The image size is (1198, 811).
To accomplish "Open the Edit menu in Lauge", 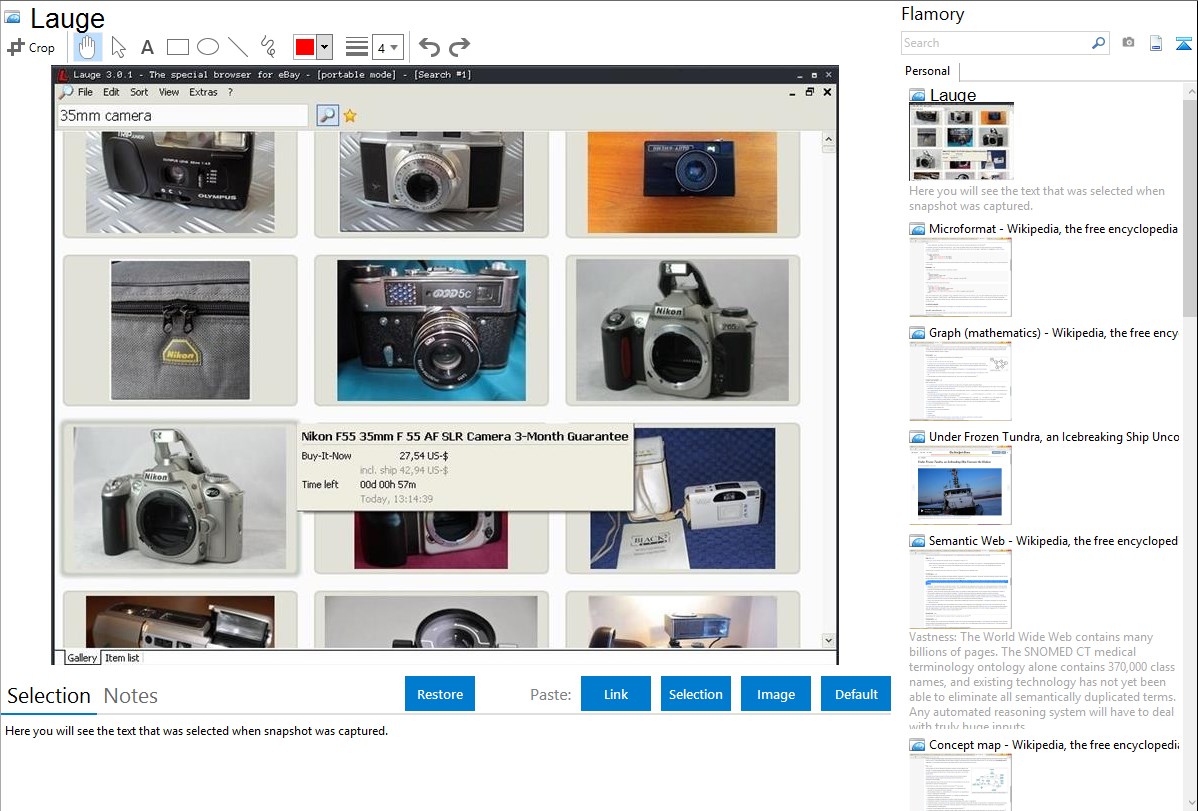I will coord(111,92).
